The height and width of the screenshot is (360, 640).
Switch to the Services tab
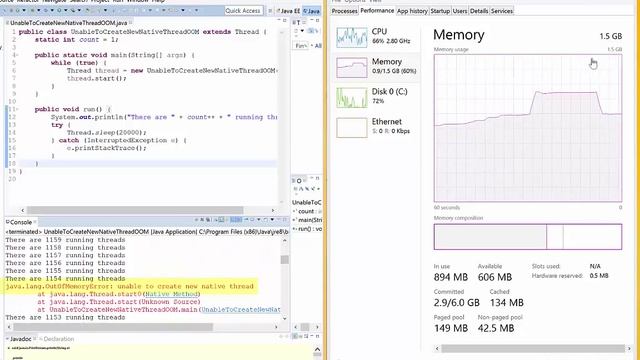click(x=502, y=11)
